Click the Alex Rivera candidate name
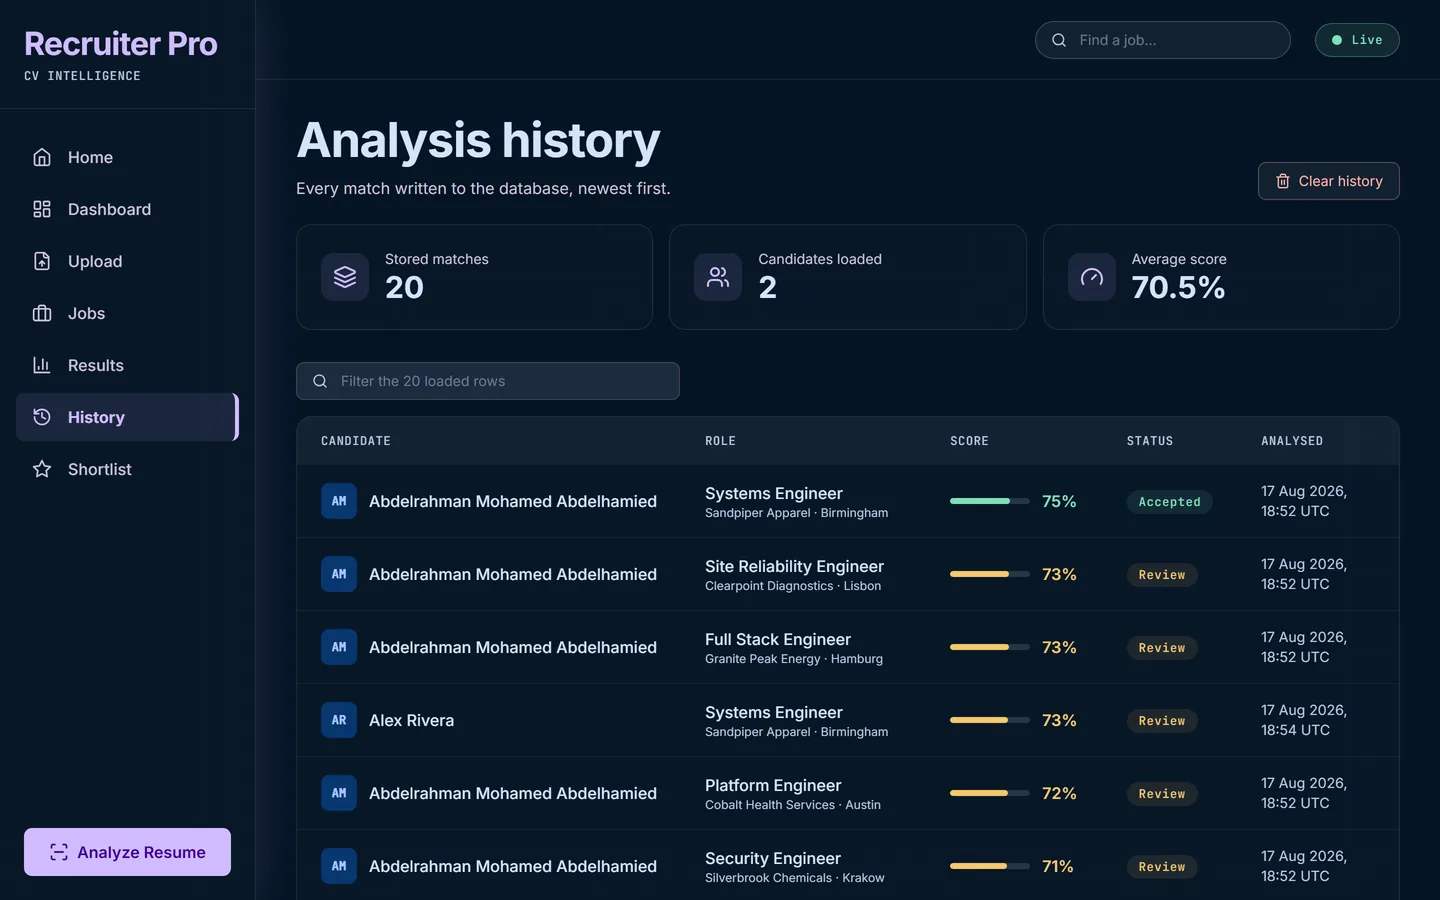 [411, 720]
